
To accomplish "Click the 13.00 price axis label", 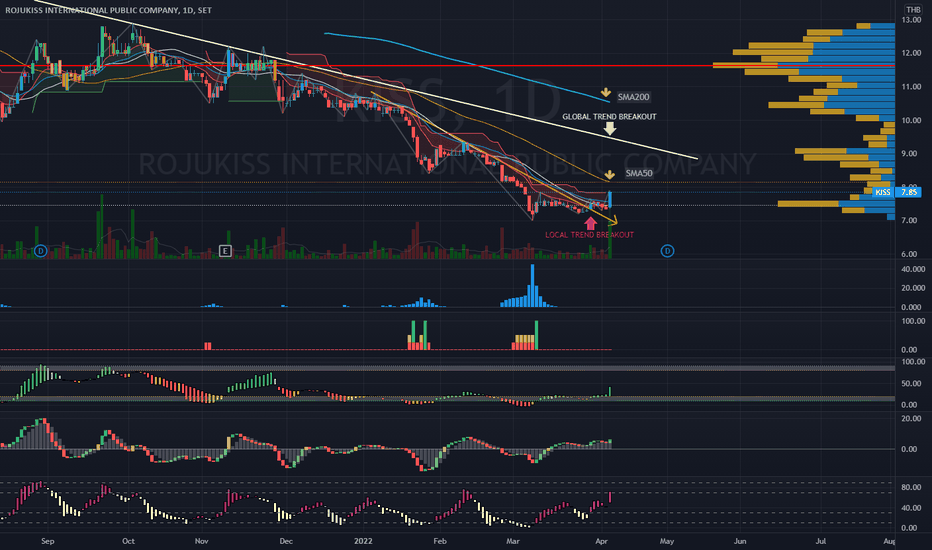I will click(911, 20).
